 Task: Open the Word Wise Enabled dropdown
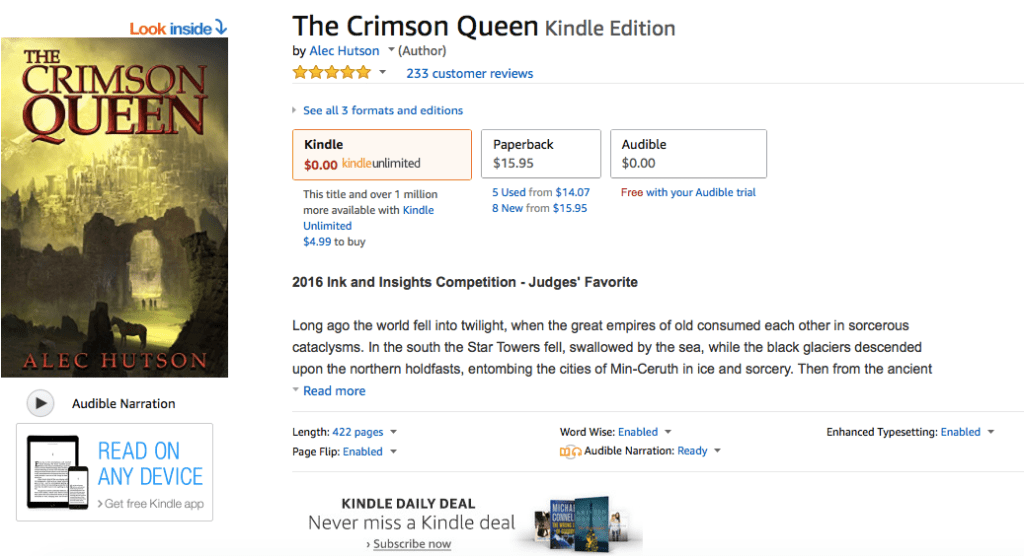(667, 432)
